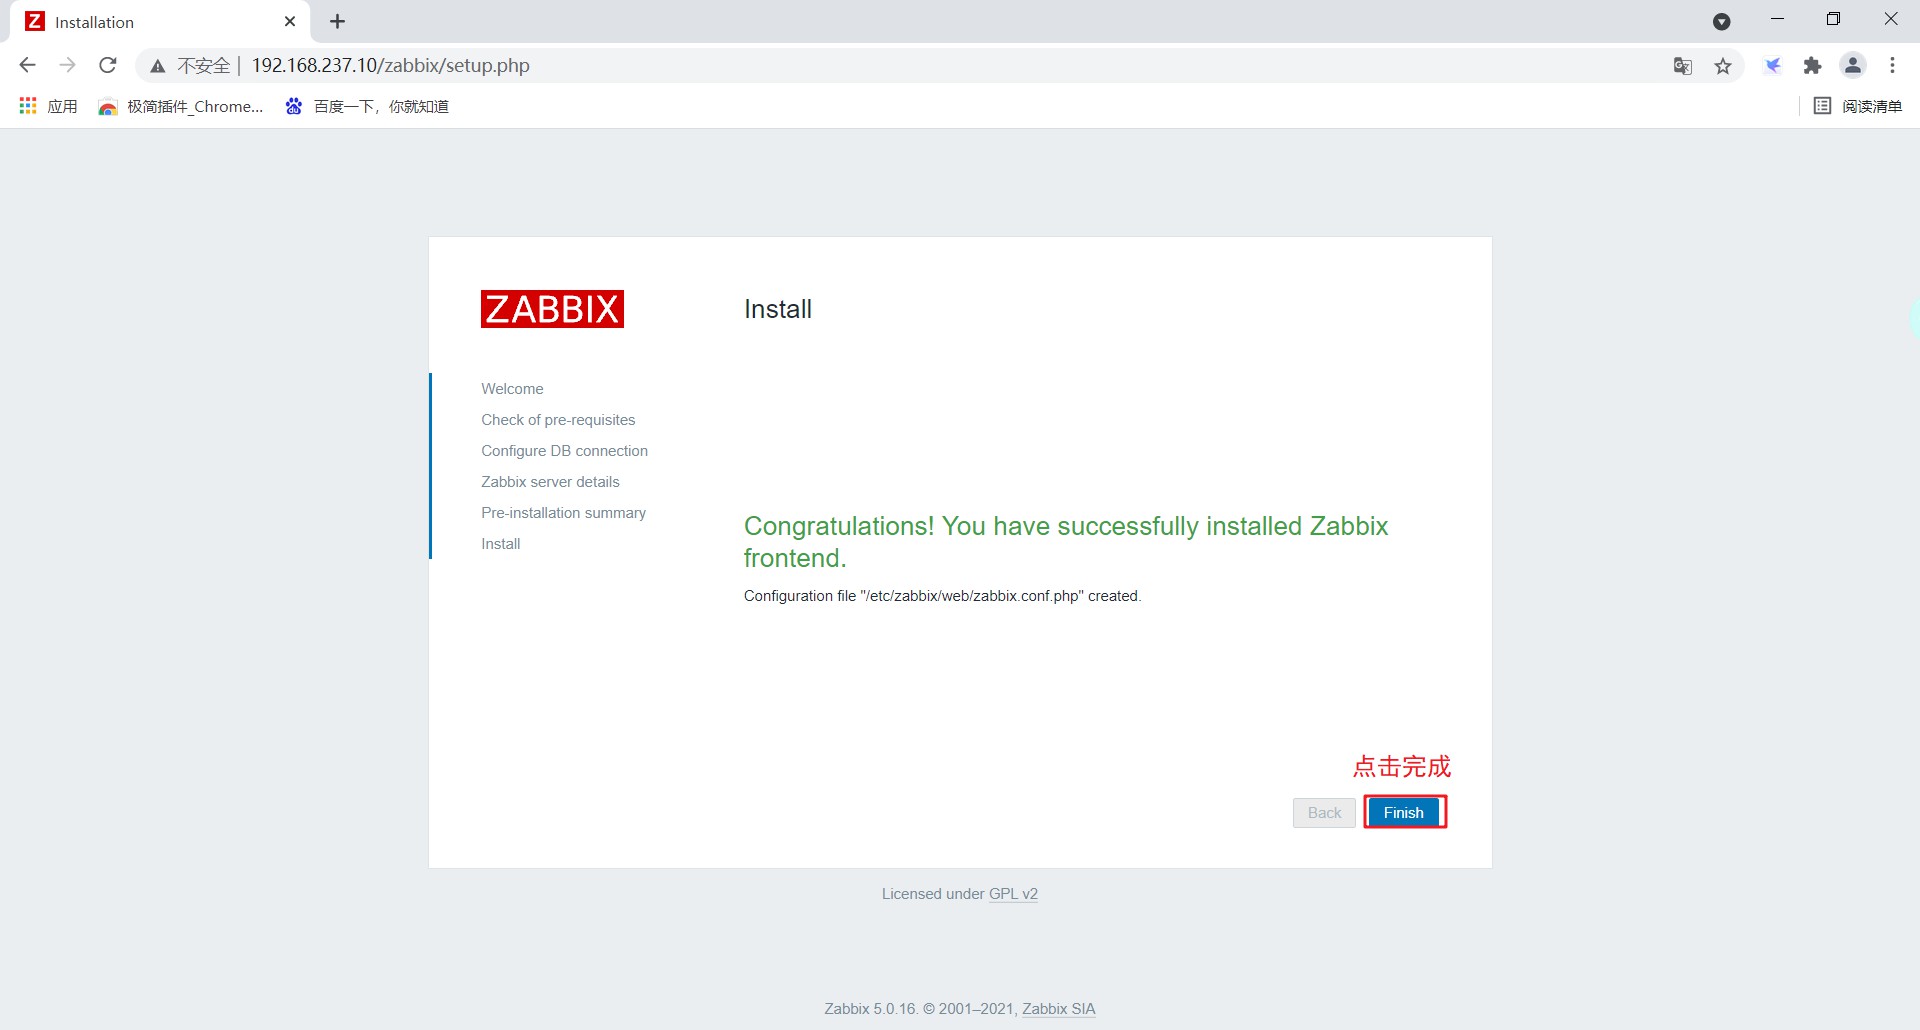Open the apps grid shortcut in bookmarks bar
This screenshot has width=1920, height=1030.
click(x=48, y=106)
